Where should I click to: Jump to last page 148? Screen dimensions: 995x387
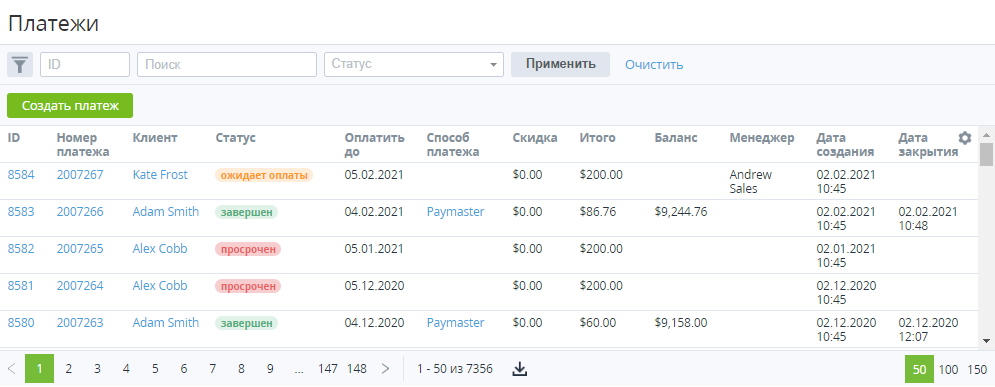point(357,369)
